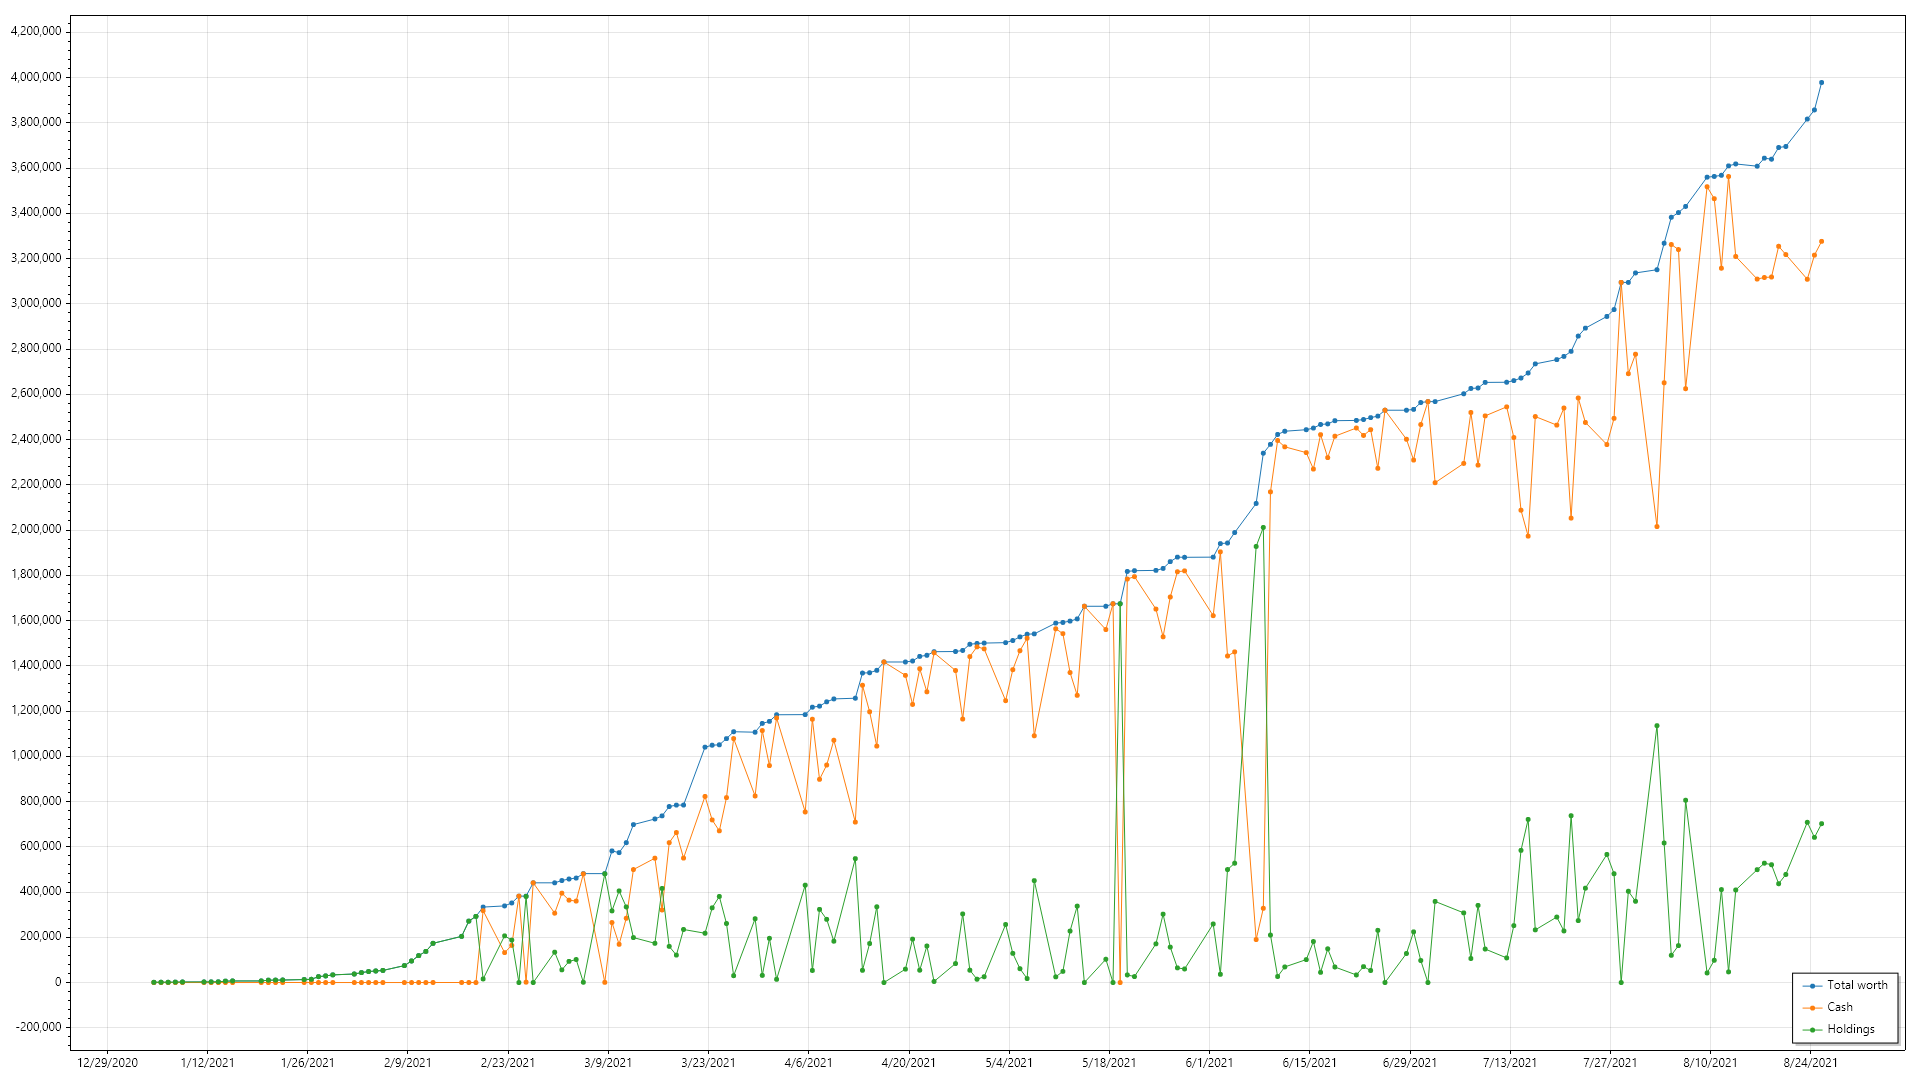Click the 8/24/2021 x-axis date label
1920x1080 pixels.
coord(1811,1063)
